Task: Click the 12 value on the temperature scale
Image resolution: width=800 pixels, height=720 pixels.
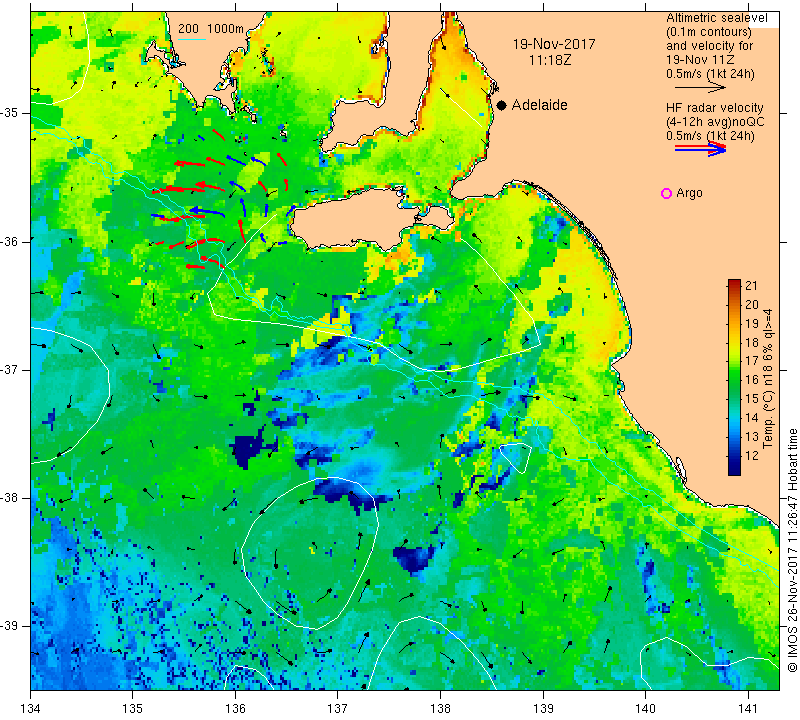Action: pos(752,455)
